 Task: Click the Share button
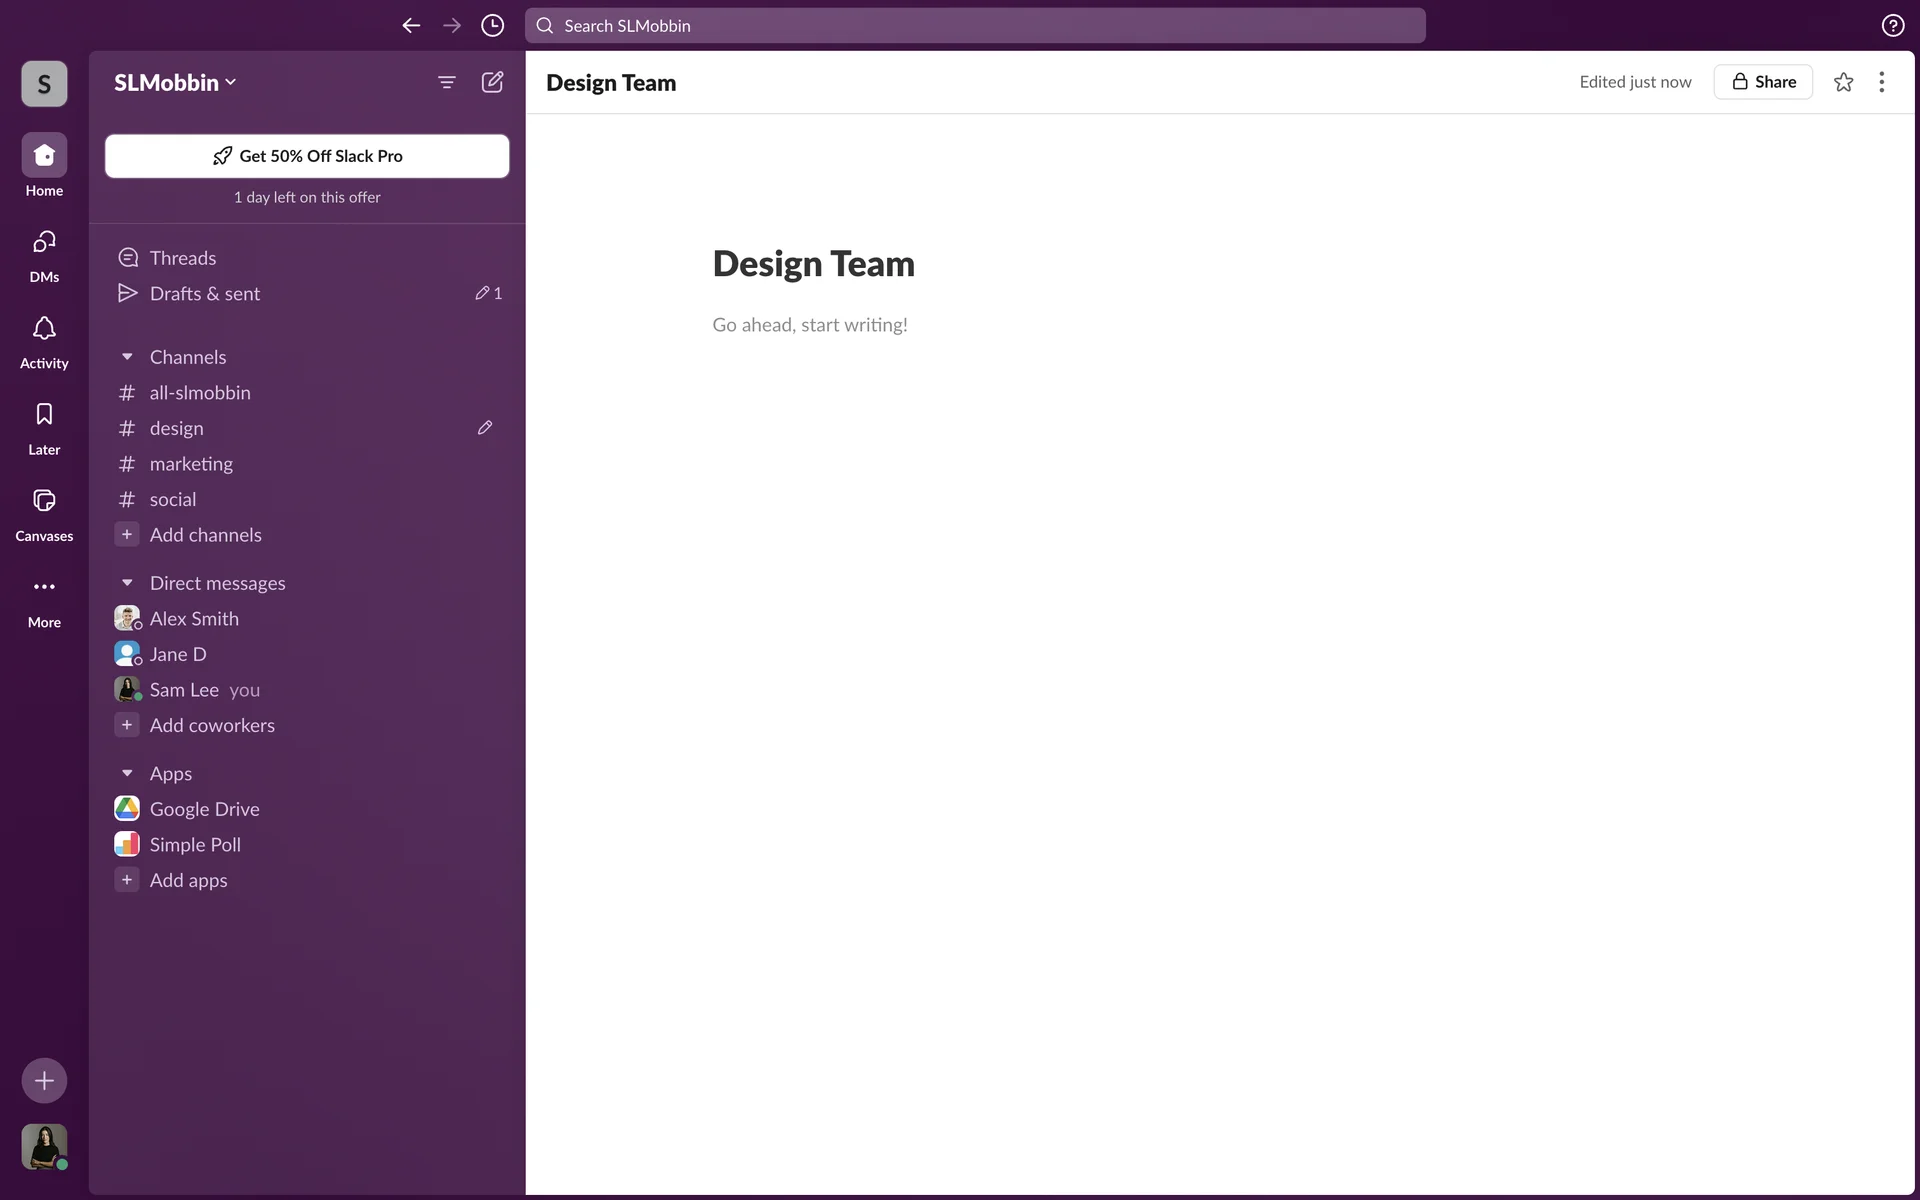(1763, 82)
